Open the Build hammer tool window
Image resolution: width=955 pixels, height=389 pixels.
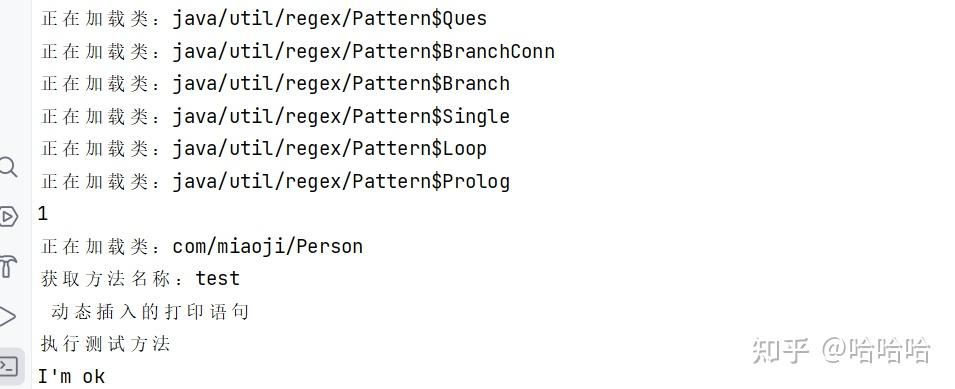click(x=7, y=266)
